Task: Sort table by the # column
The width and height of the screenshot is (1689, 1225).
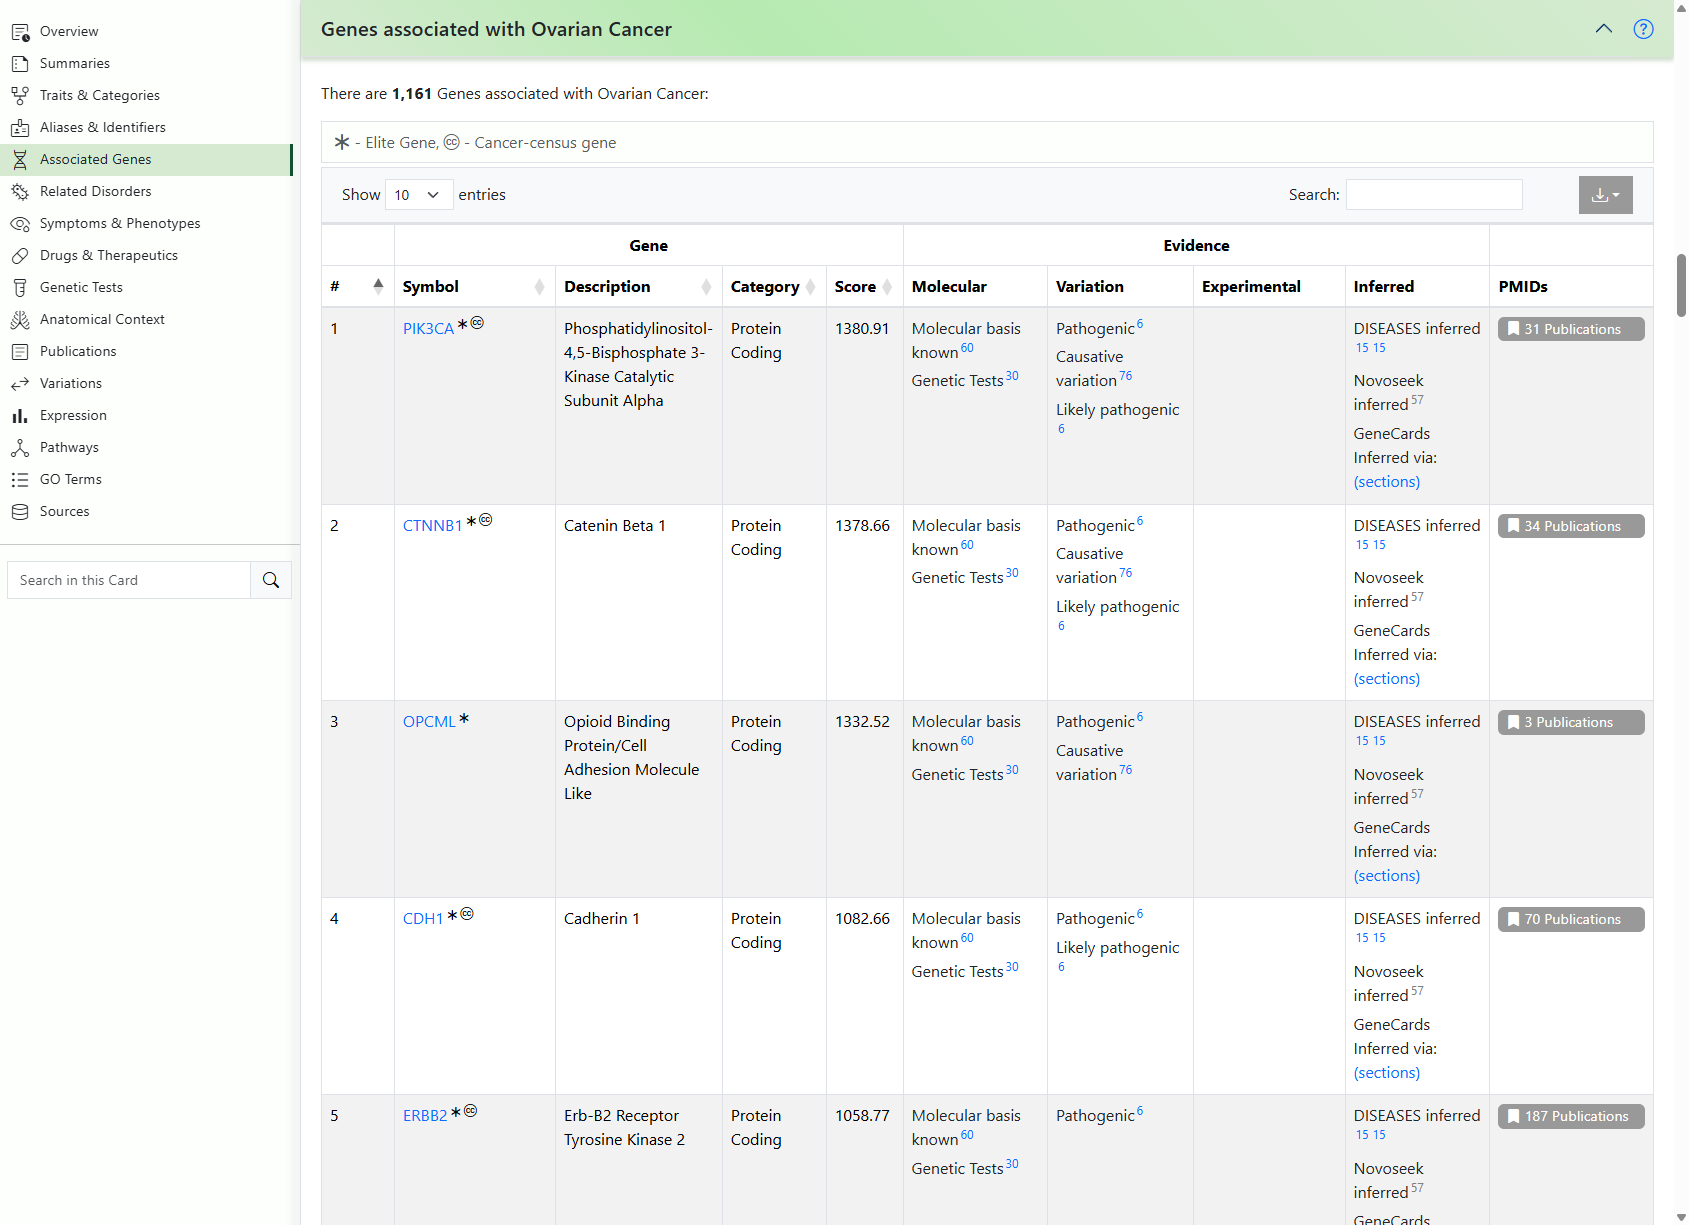Action: (357, 287)
